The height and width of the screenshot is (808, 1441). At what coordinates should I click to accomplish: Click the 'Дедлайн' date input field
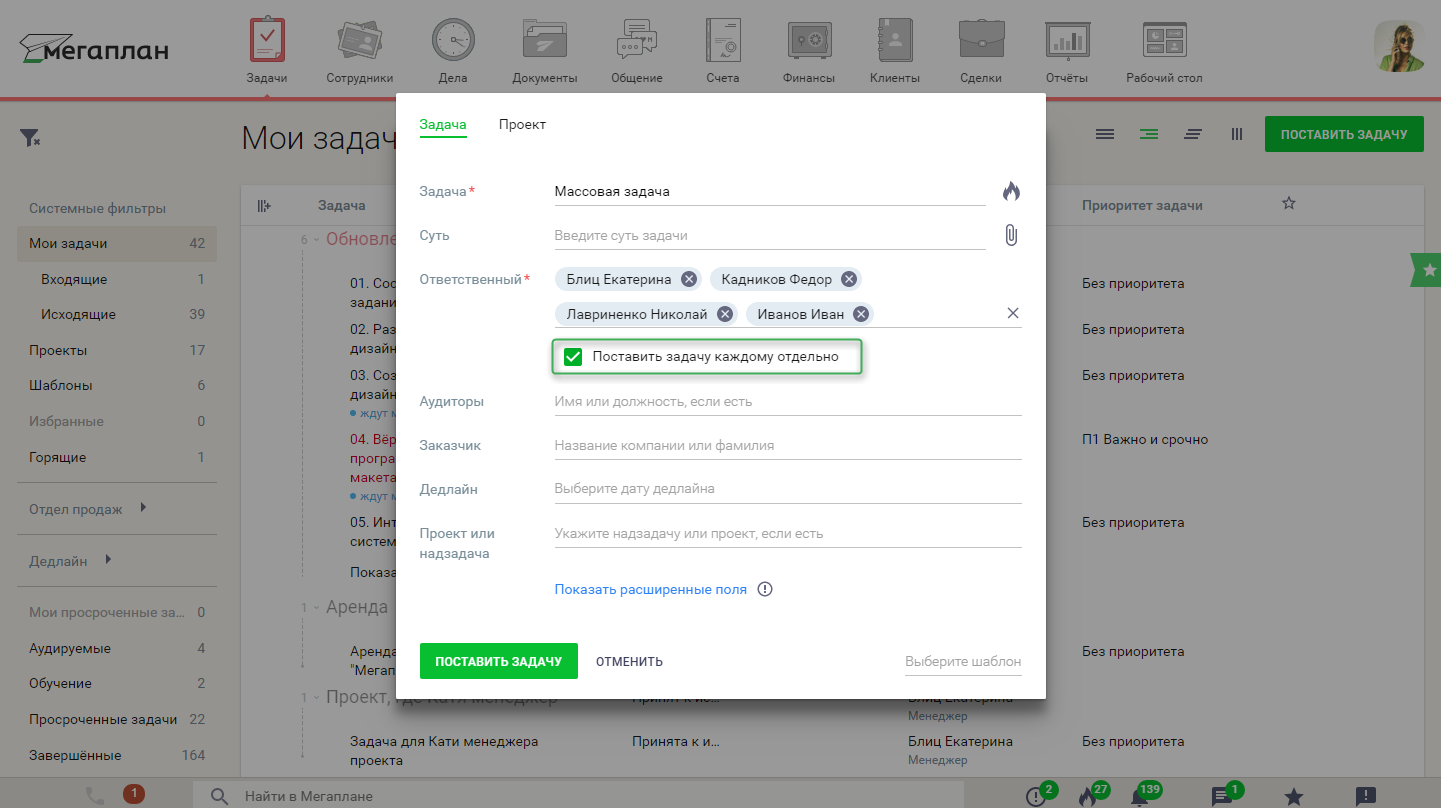click(x=787, y=489)
